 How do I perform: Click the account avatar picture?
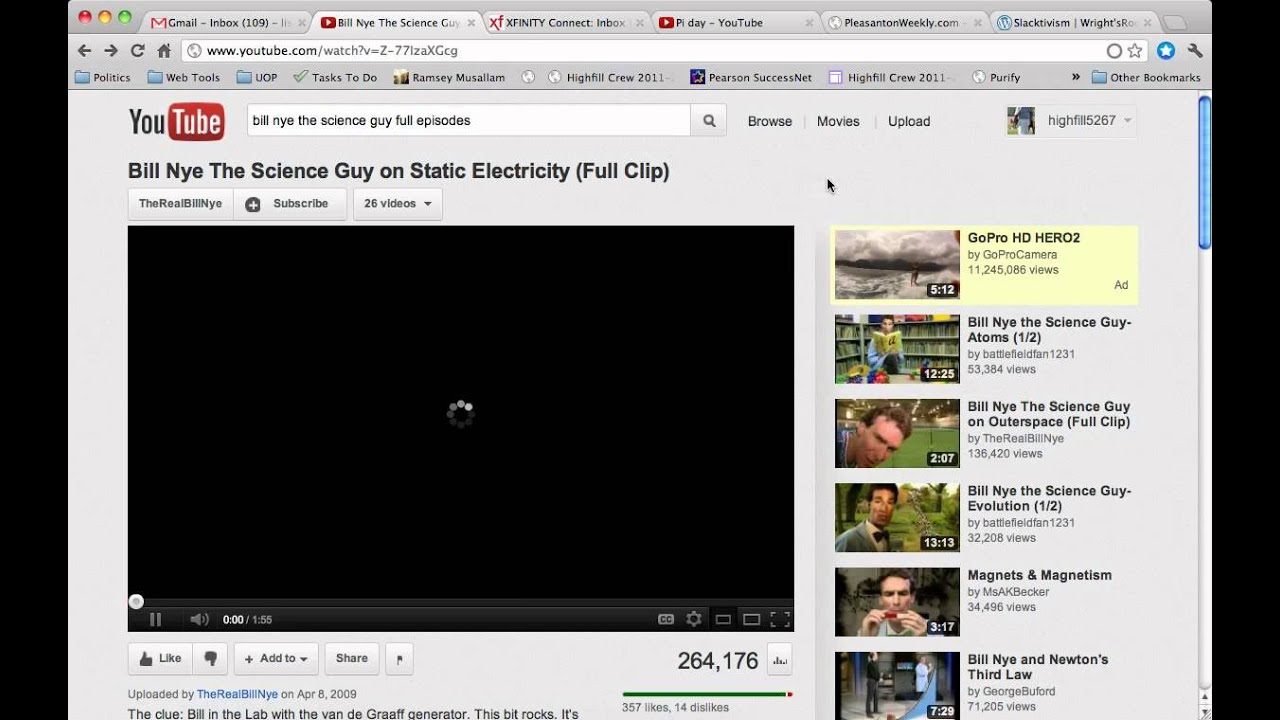click(x=1021, y=121)
